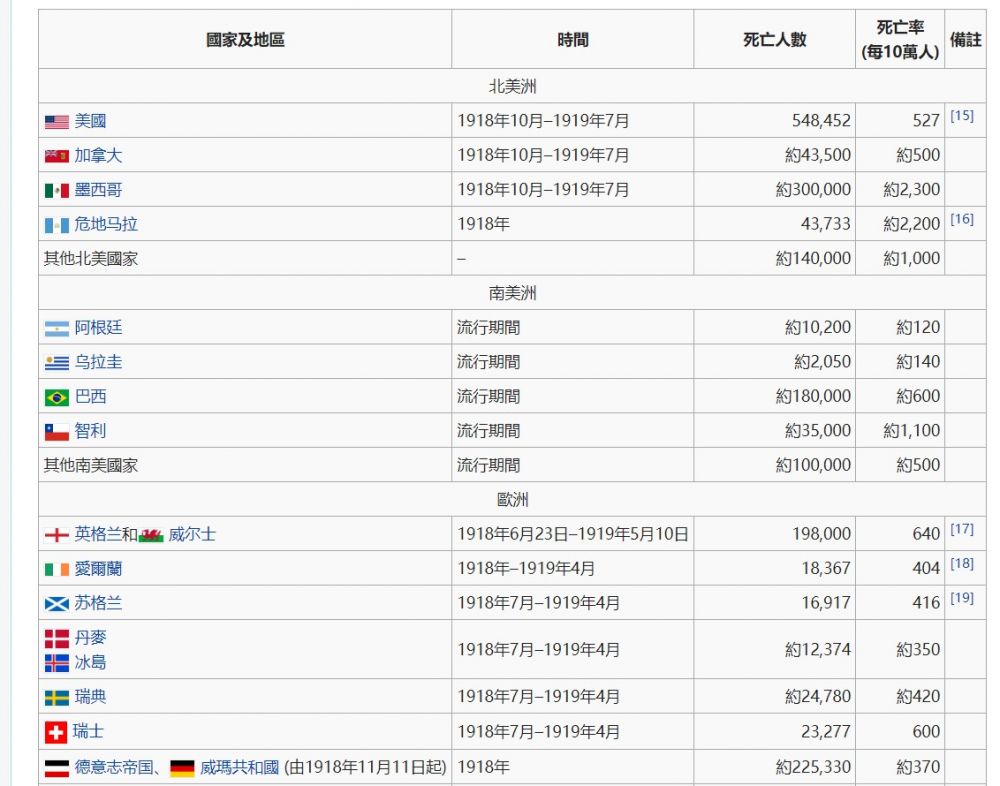Open the 危地马拉 link
Screen dimensions: 1000x786
coord(106,224)
